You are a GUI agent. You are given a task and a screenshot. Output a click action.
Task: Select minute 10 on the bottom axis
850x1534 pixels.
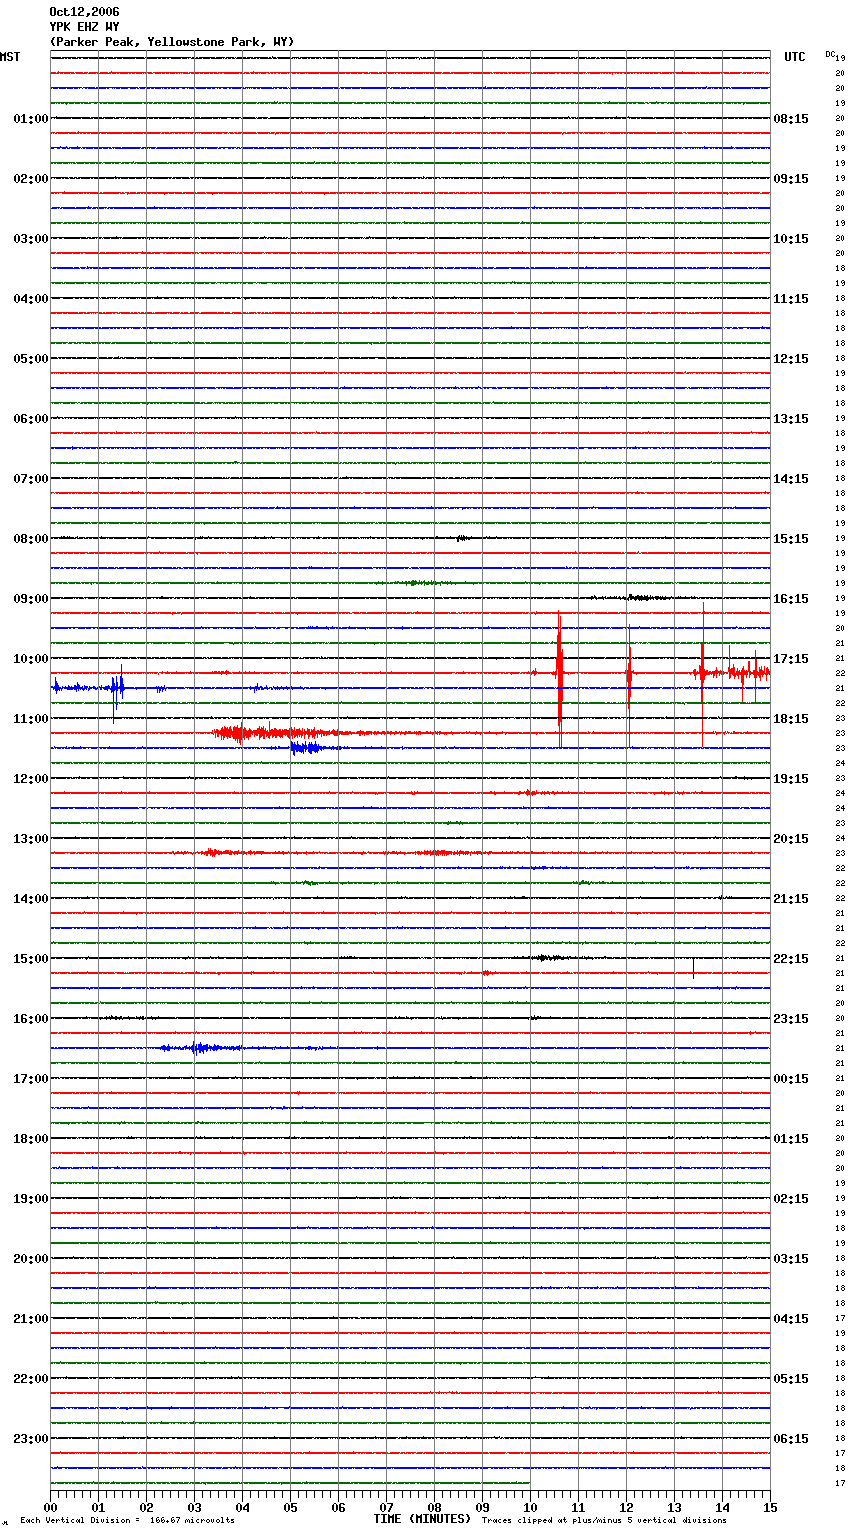530,1506
